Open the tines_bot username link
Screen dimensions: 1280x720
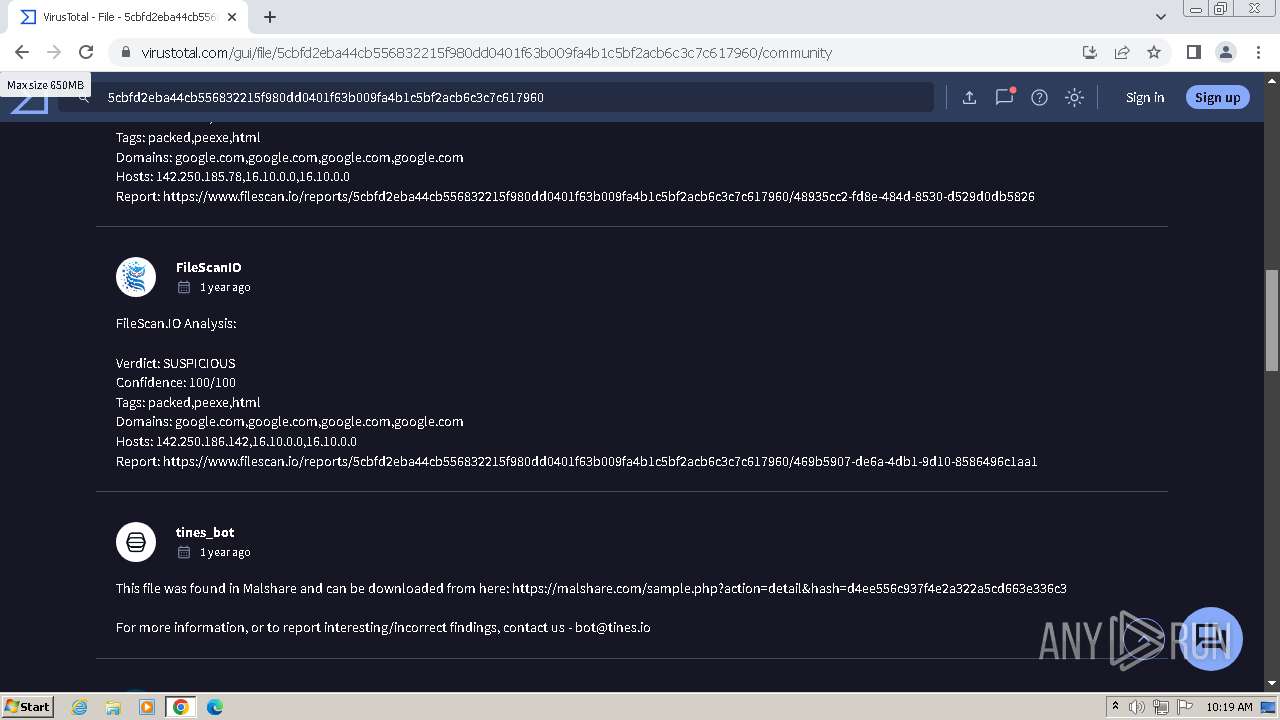click(205, 532)
